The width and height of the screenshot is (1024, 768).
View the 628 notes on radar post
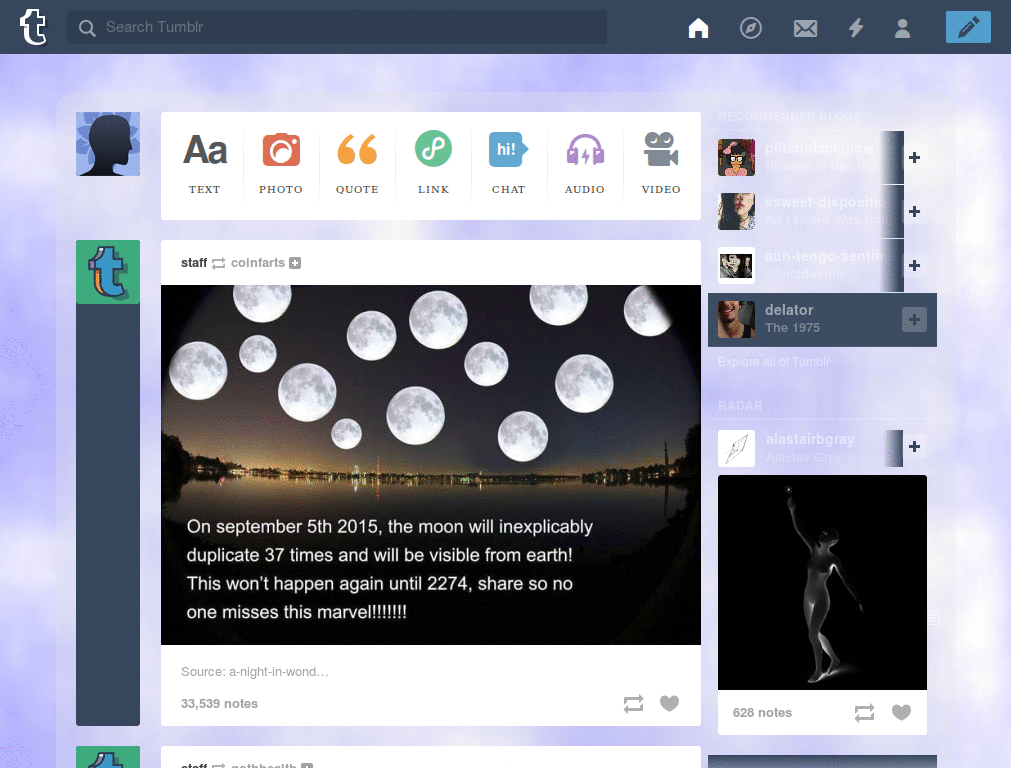[x=762, y=712]
